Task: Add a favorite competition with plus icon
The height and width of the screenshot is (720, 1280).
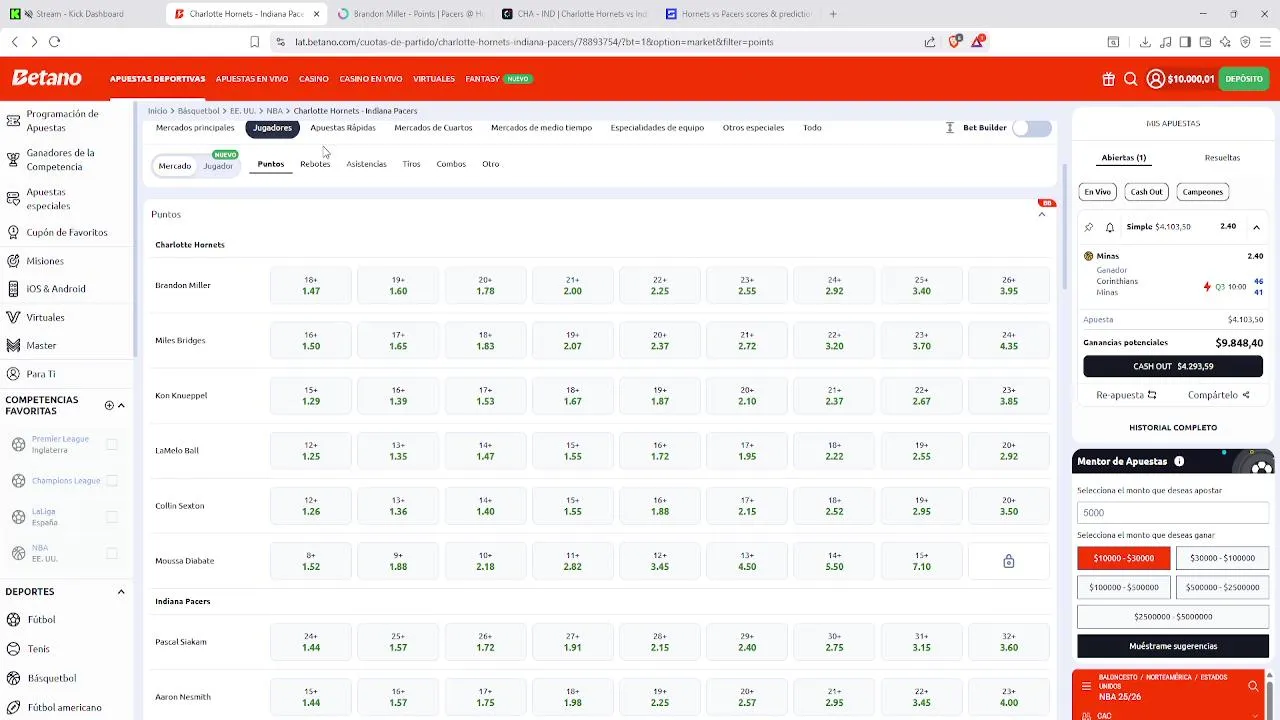Action: pyautogui.click(x=109, y=405)
